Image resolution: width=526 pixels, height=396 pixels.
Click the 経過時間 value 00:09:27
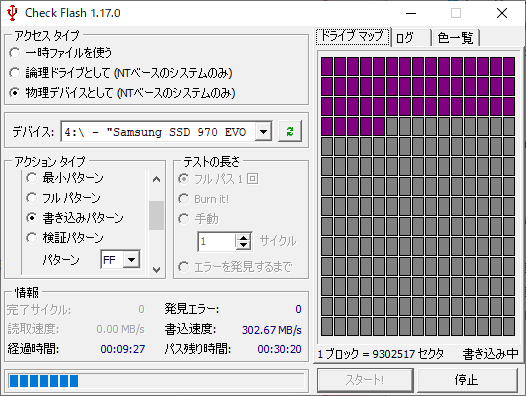pyautogui.click(x=123, y=349)
